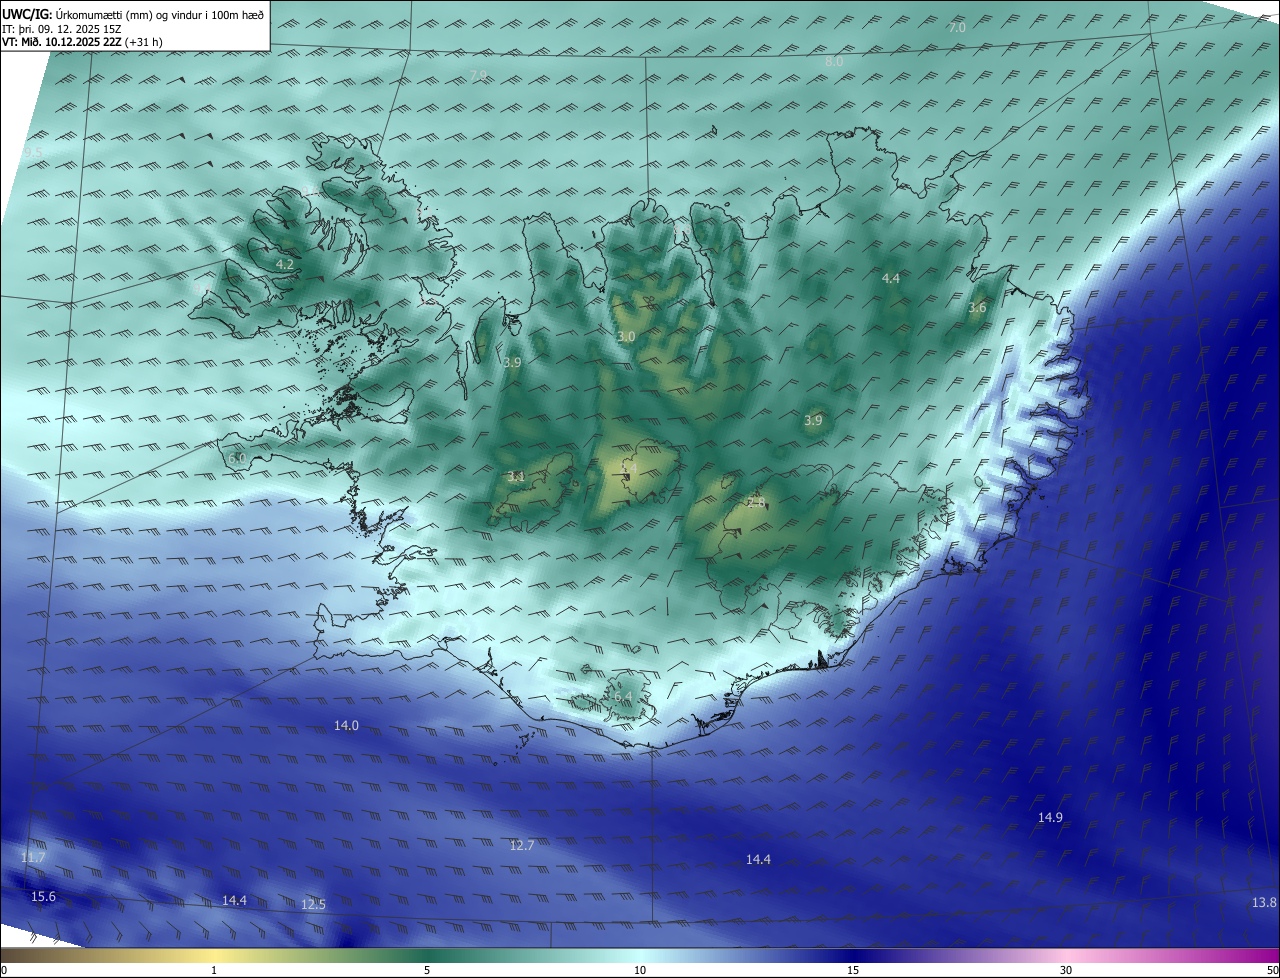
Task: Click the color scale tick label 10
Action: coord(640,970)
